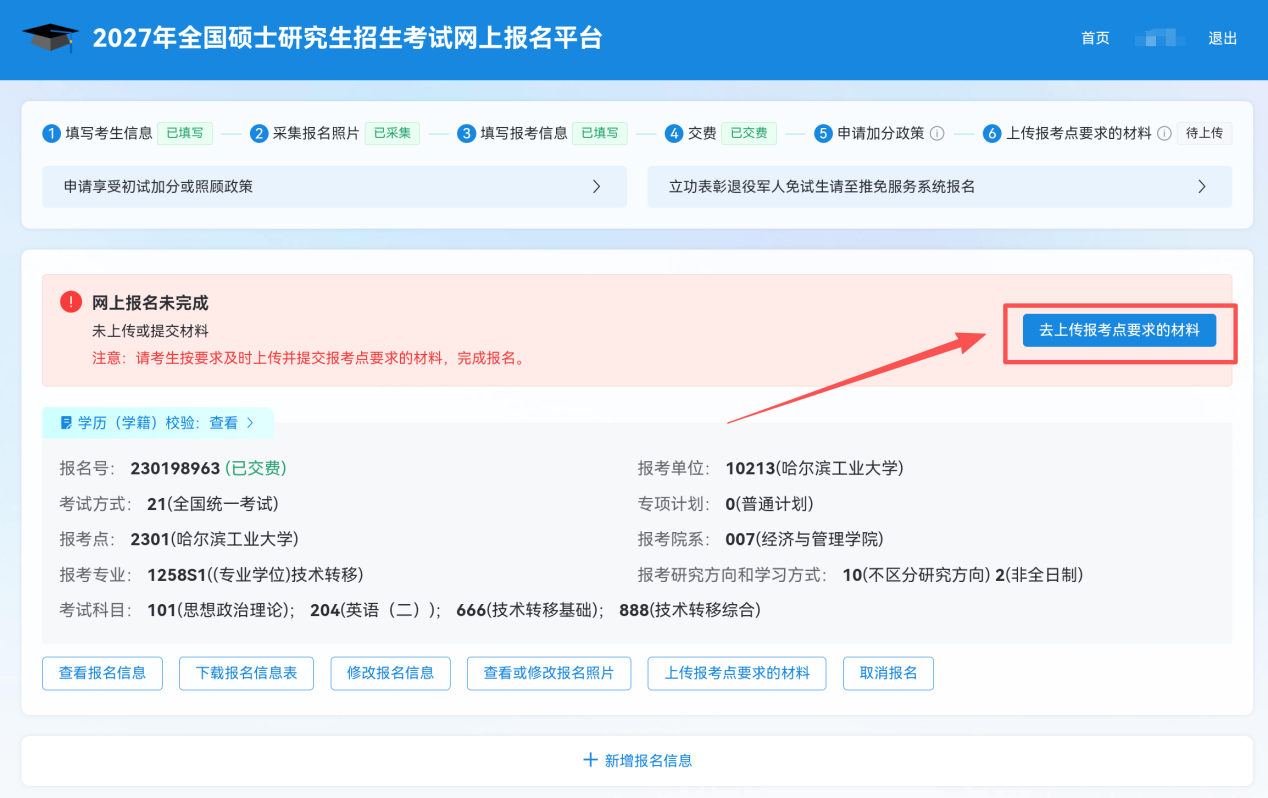Screen dimensions: 1268x798
Task: Click 下载报名信息表 button
Action: click(246, 673)
